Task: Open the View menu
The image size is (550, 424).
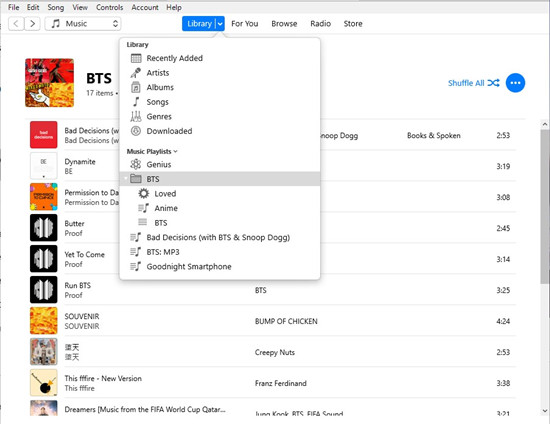Action: click(80, 7)
